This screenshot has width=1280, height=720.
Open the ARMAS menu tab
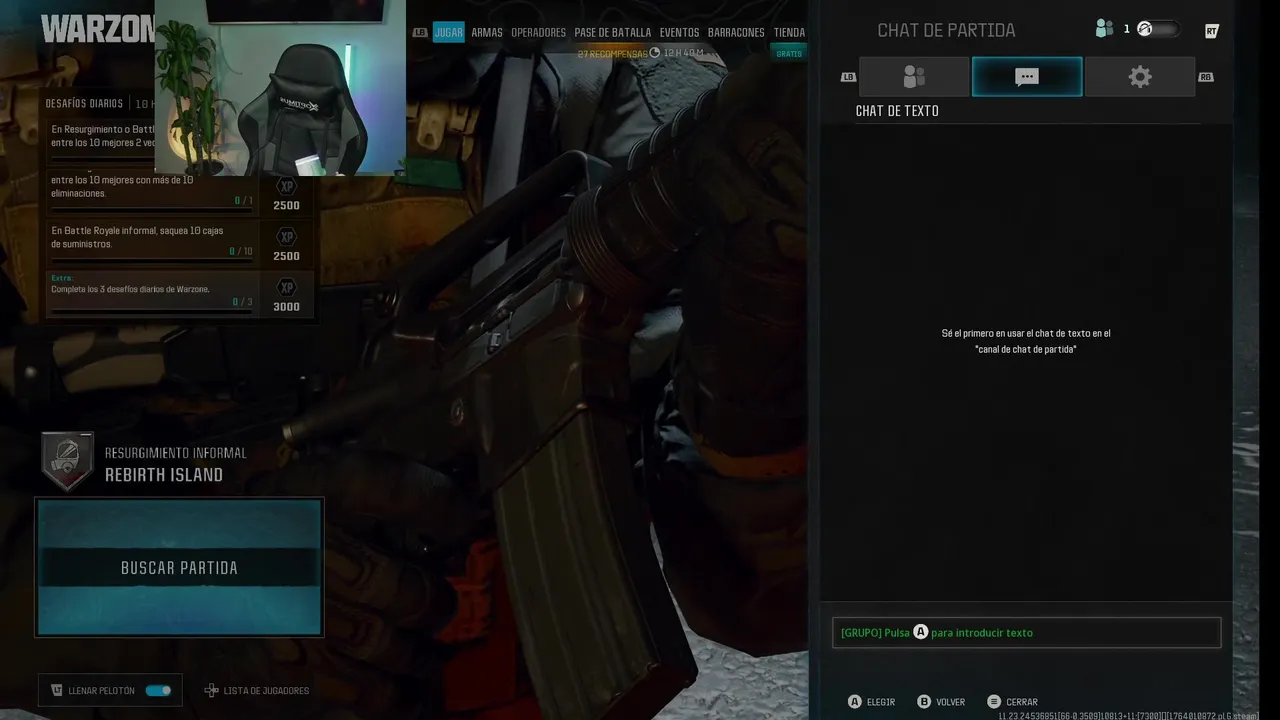pyautogui.click(x=487, y=33)
